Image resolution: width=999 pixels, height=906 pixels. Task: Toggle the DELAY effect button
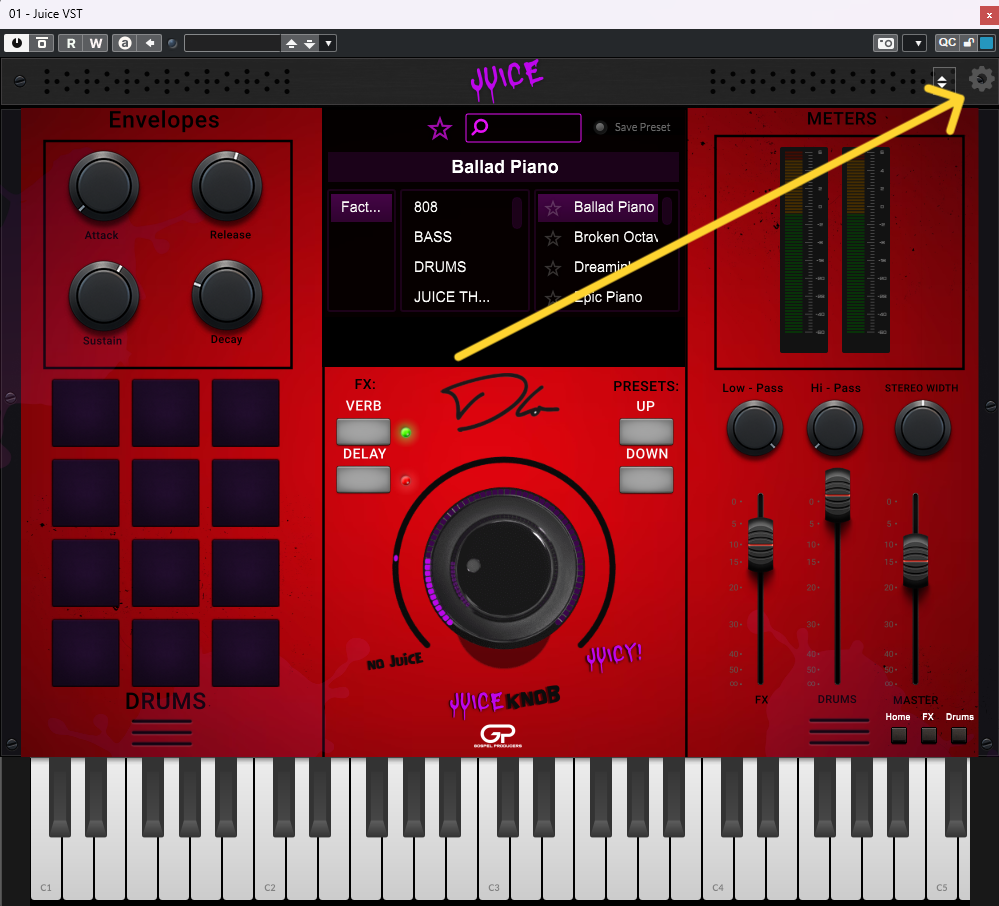click(363, 480)
